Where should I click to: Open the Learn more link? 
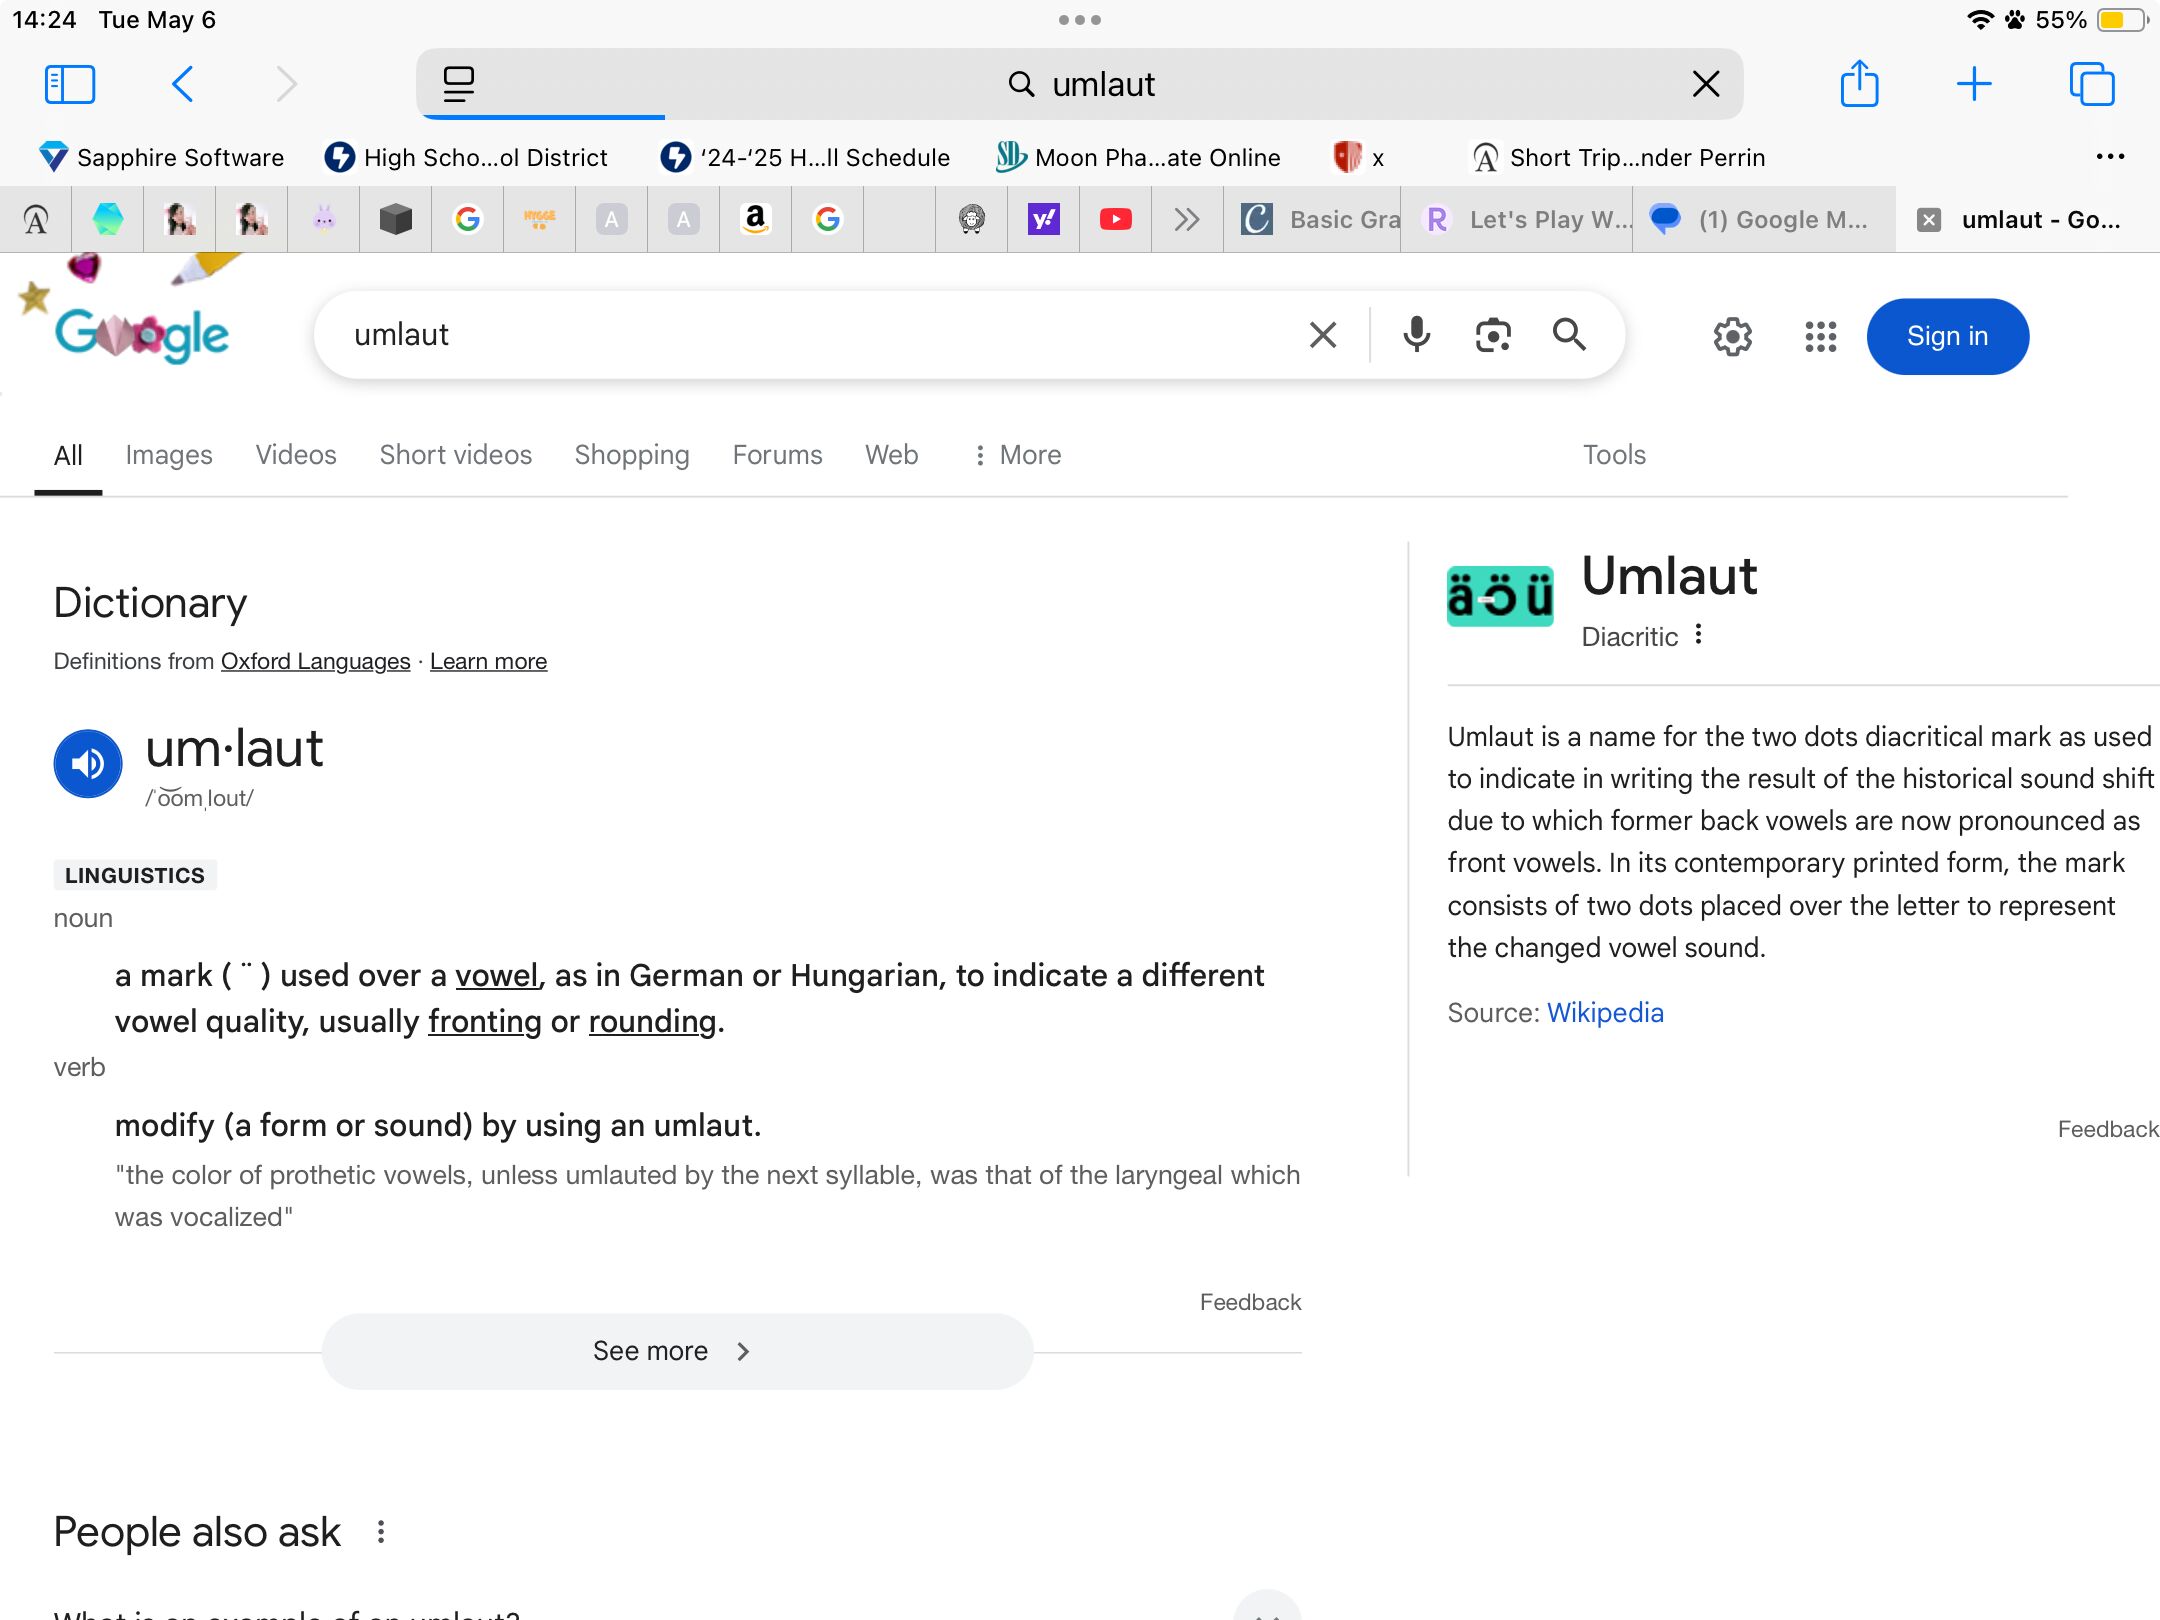(x=489, y=661)
